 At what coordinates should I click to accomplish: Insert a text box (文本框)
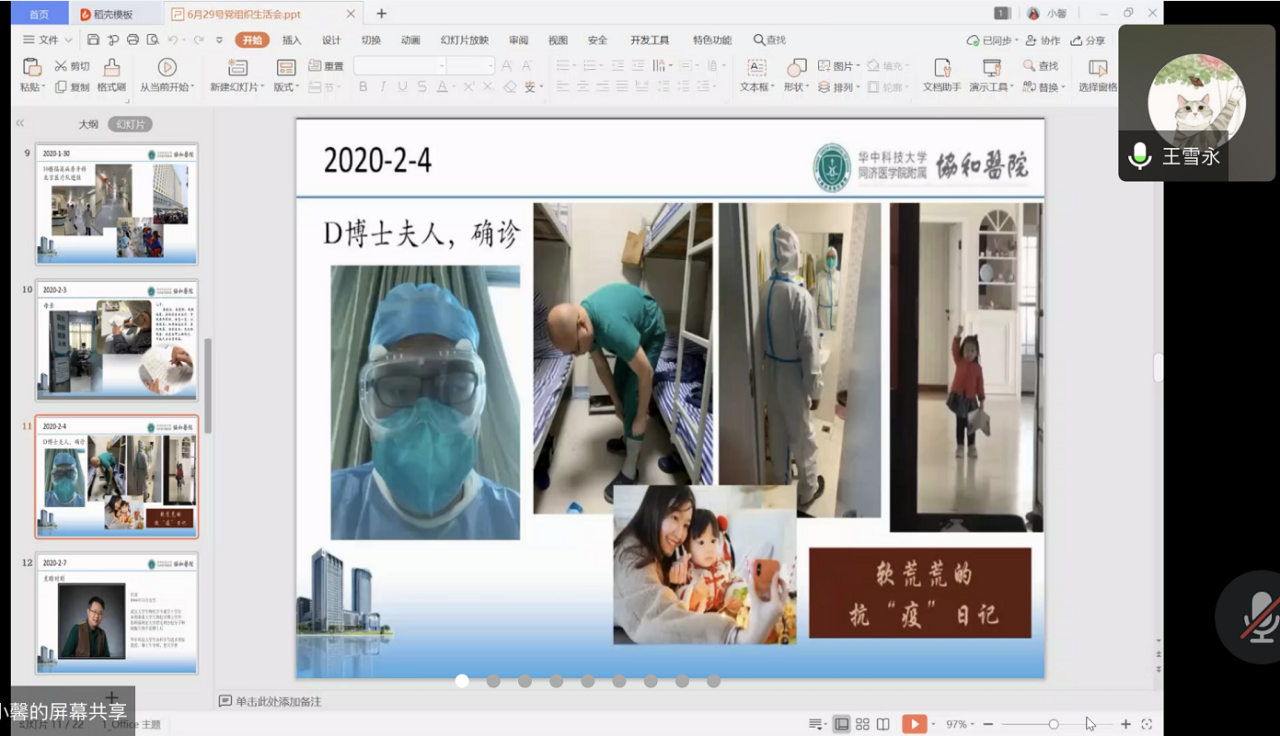tap(756, 67)
